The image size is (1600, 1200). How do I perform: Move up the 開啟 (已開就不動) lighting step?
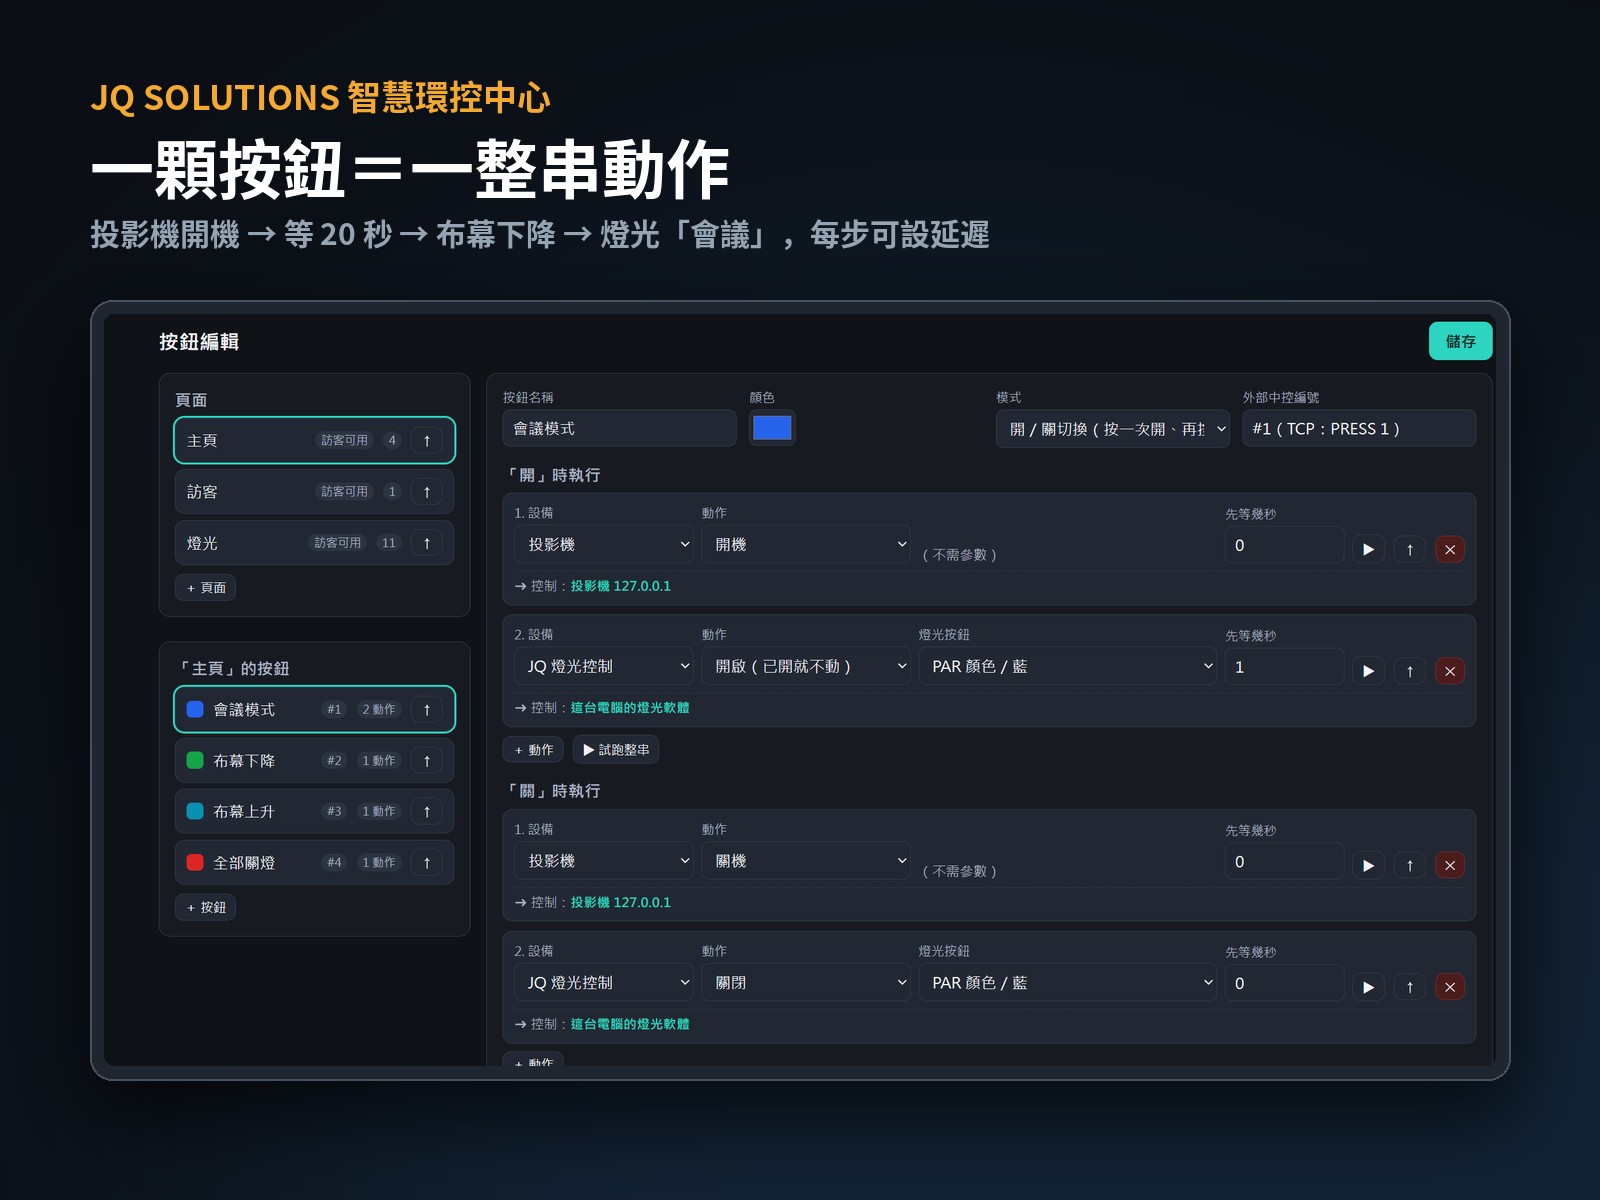[1410, 671]
